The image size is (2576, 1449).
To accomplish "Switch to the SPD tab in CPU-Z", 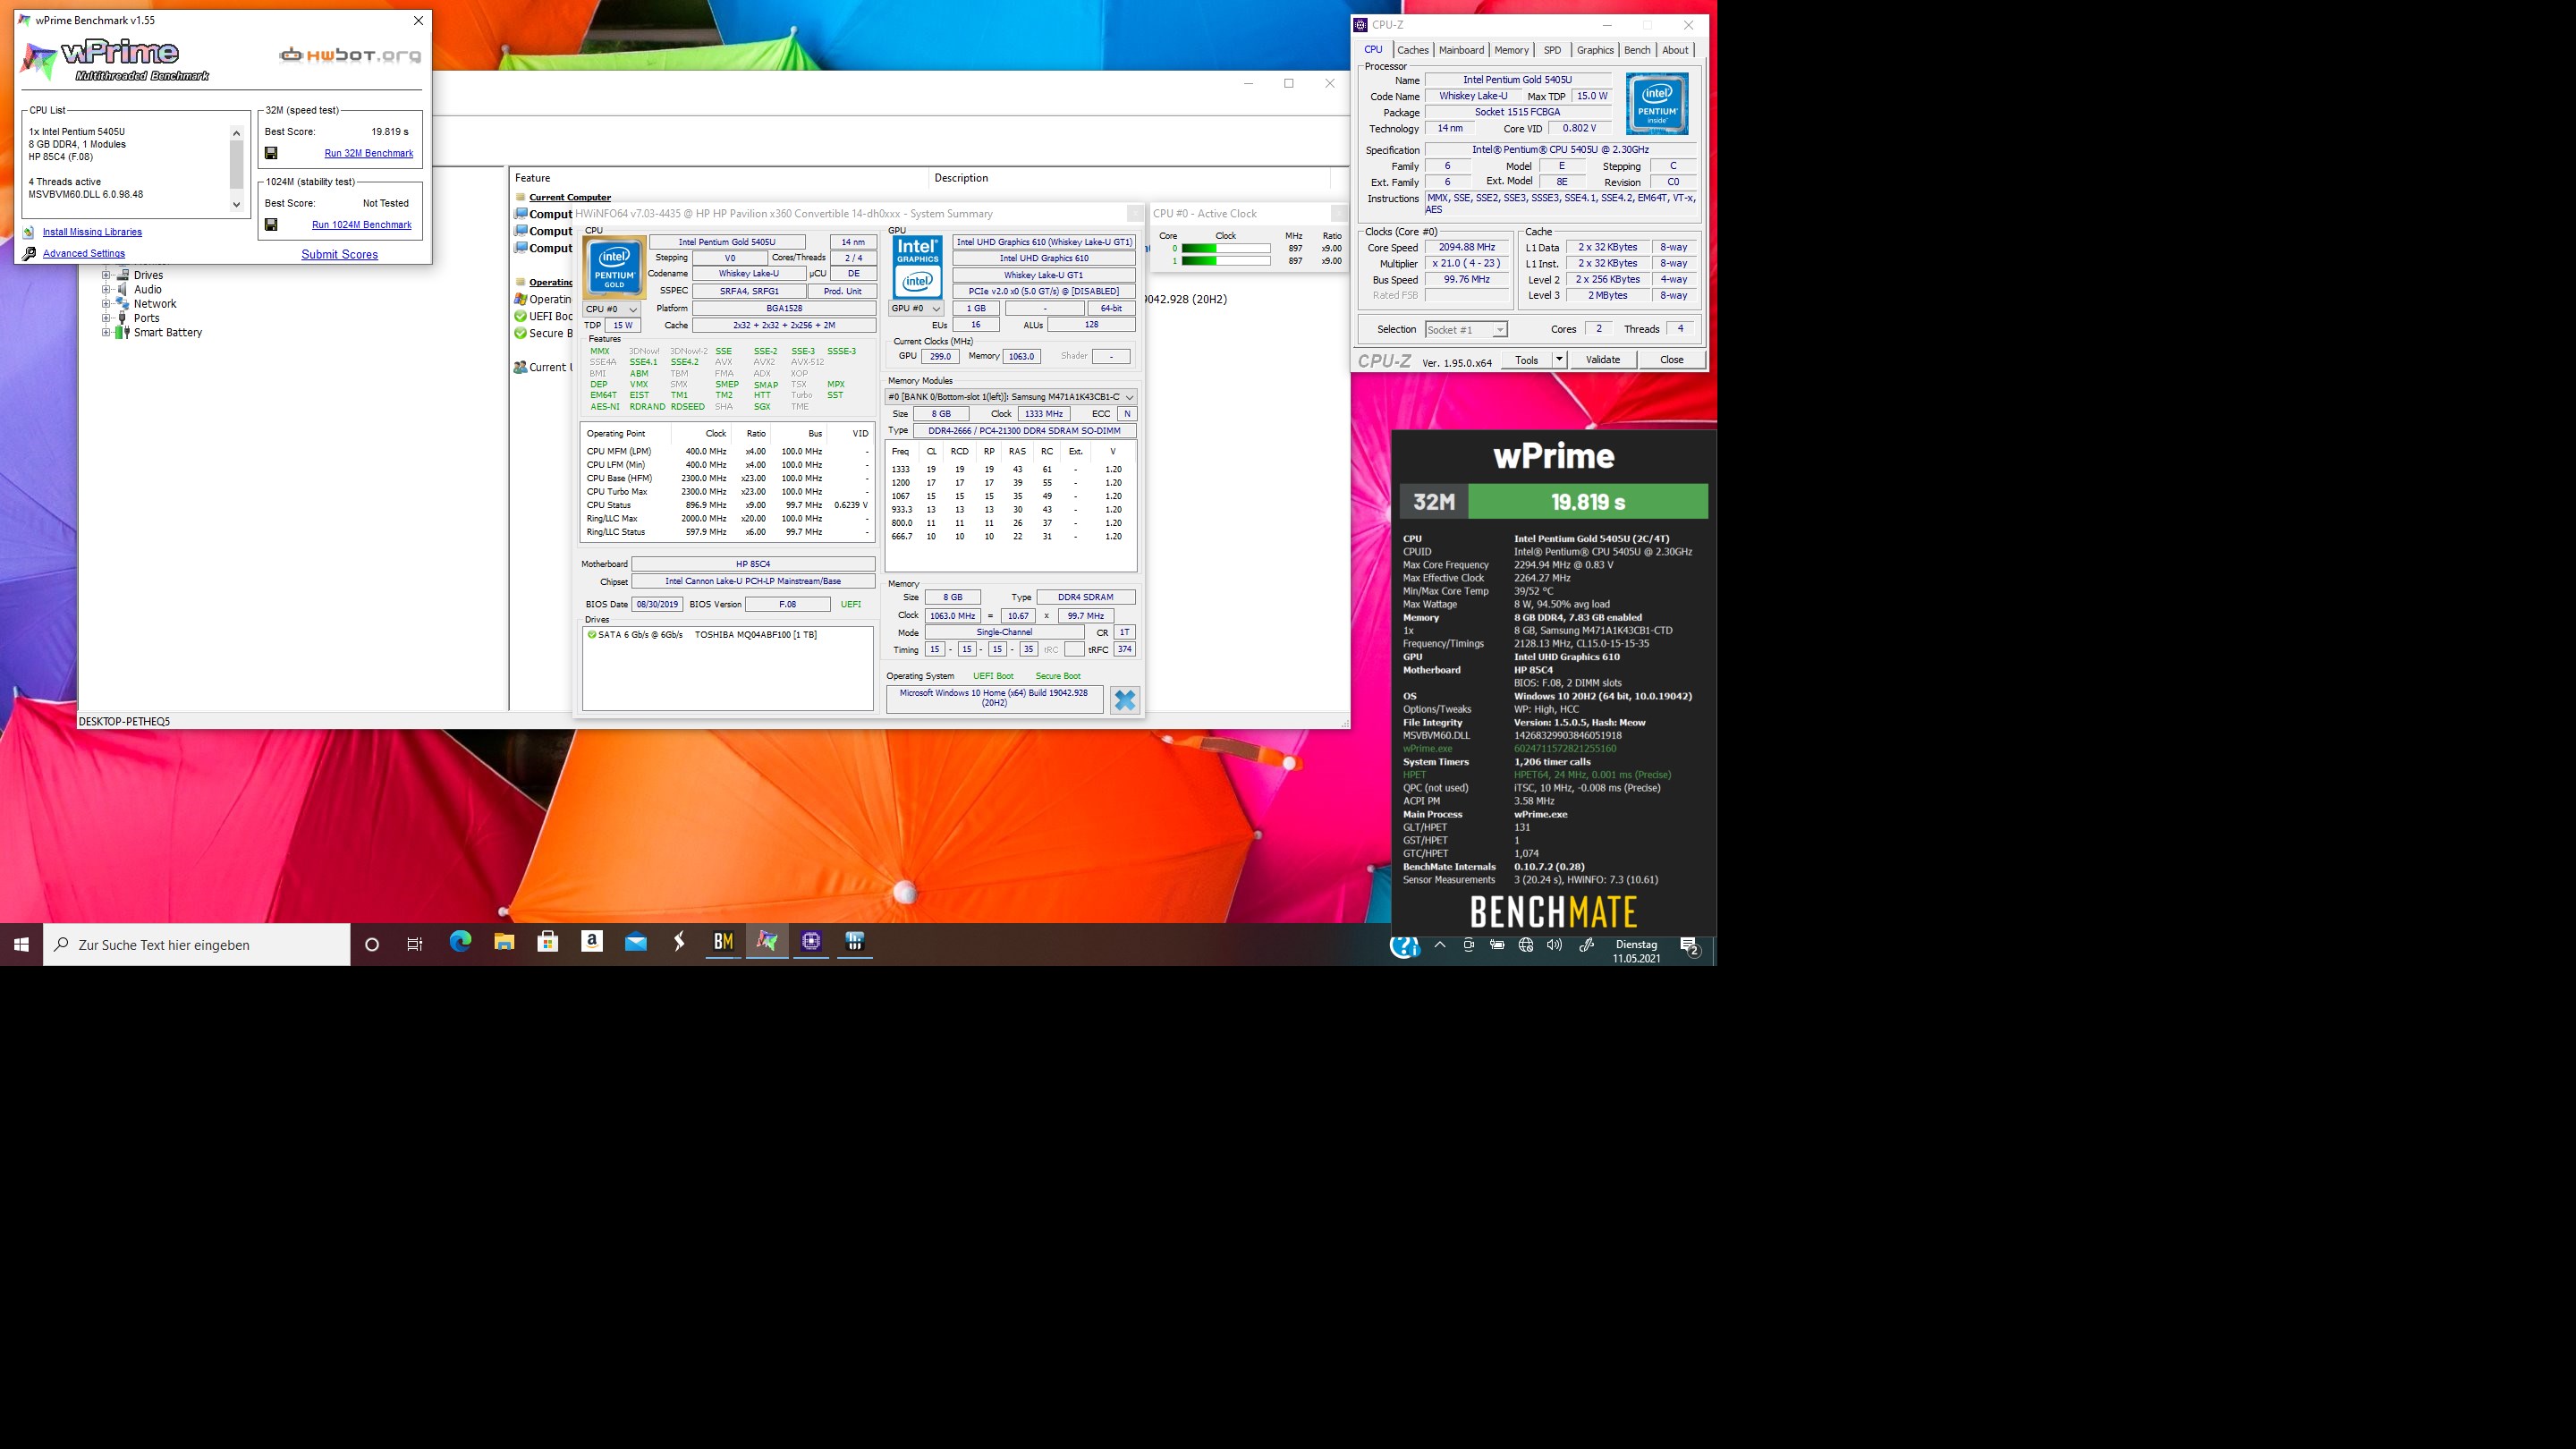I will pos(1552,50).
